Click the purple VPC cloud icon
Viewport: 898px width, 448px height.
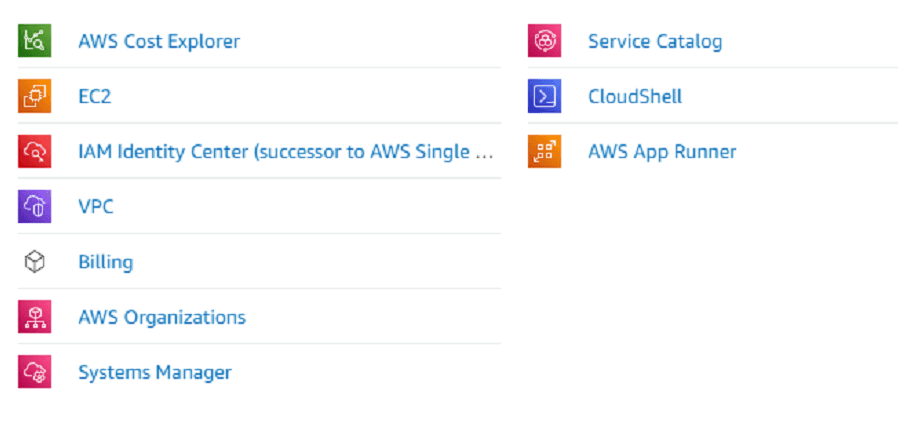click(x=34, y=206)
